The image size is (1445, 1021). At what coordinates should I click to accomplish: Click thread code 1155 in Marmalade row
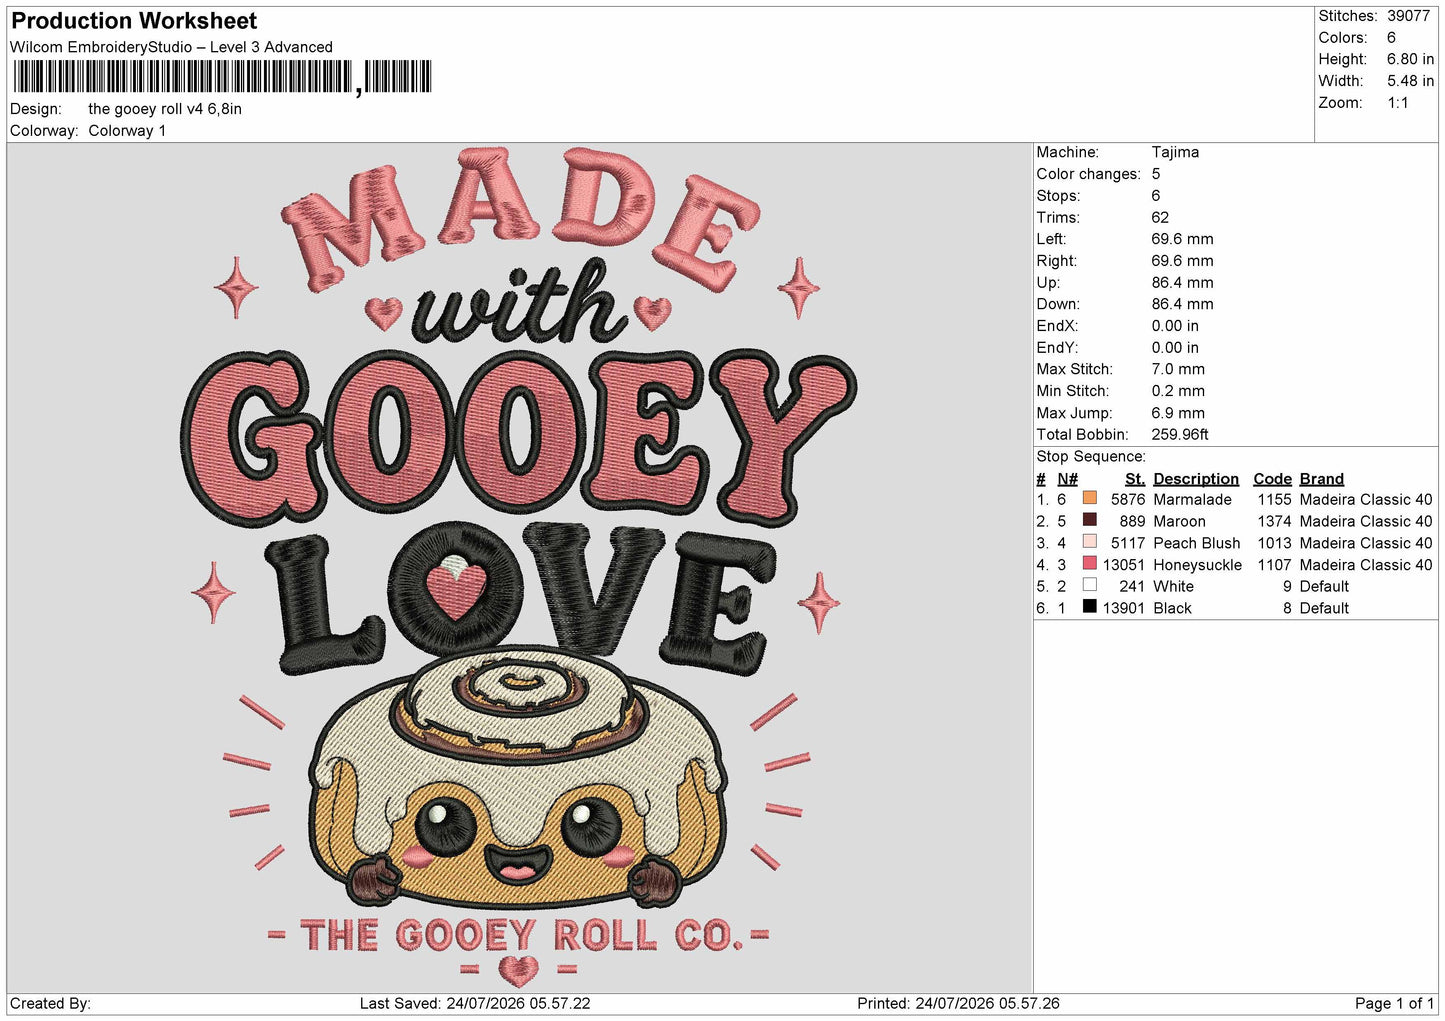[x=1275, y=500]
